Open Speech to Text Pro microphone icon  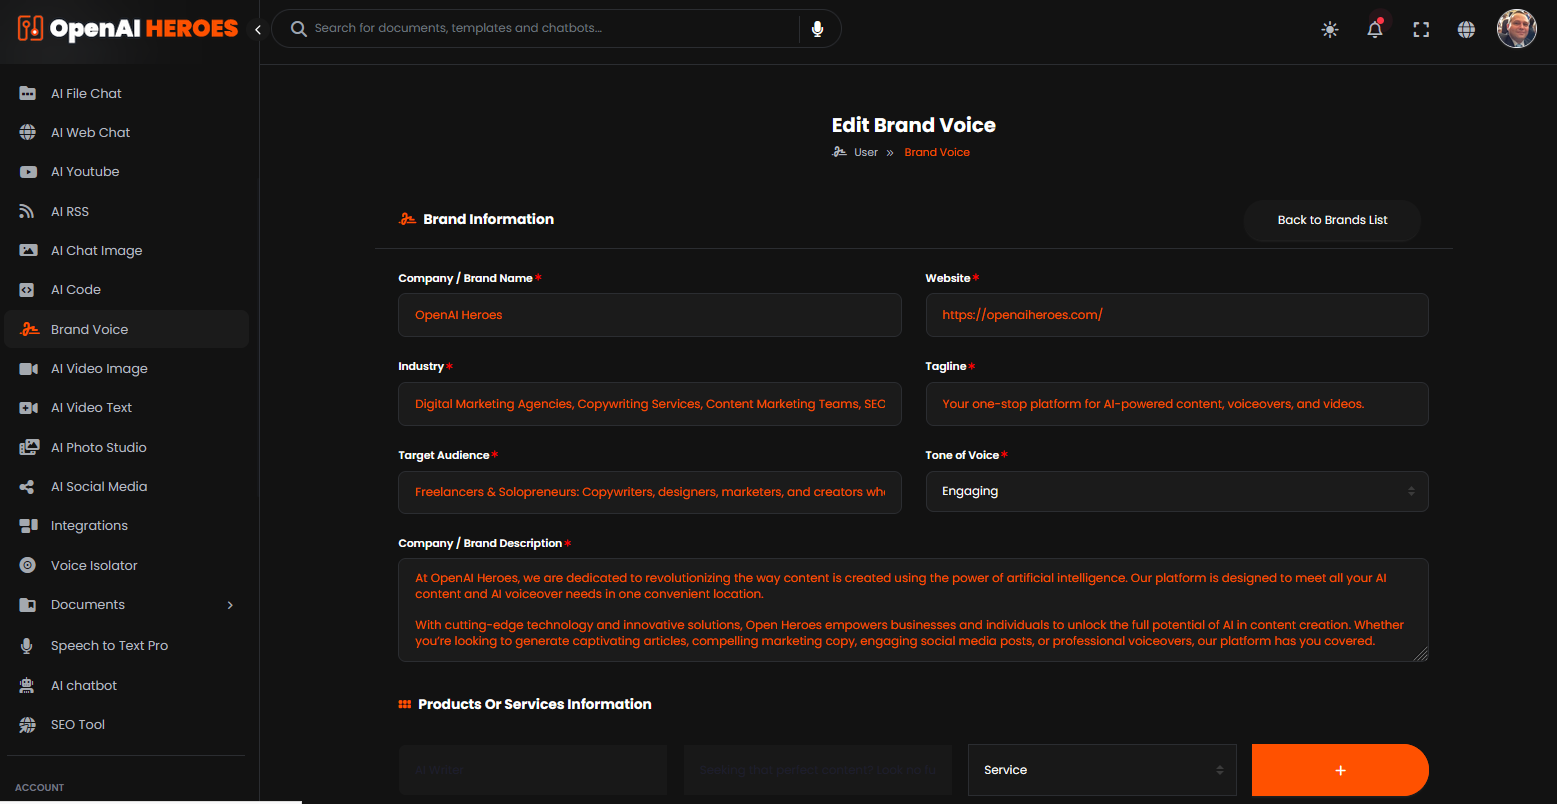coord(27,645)
